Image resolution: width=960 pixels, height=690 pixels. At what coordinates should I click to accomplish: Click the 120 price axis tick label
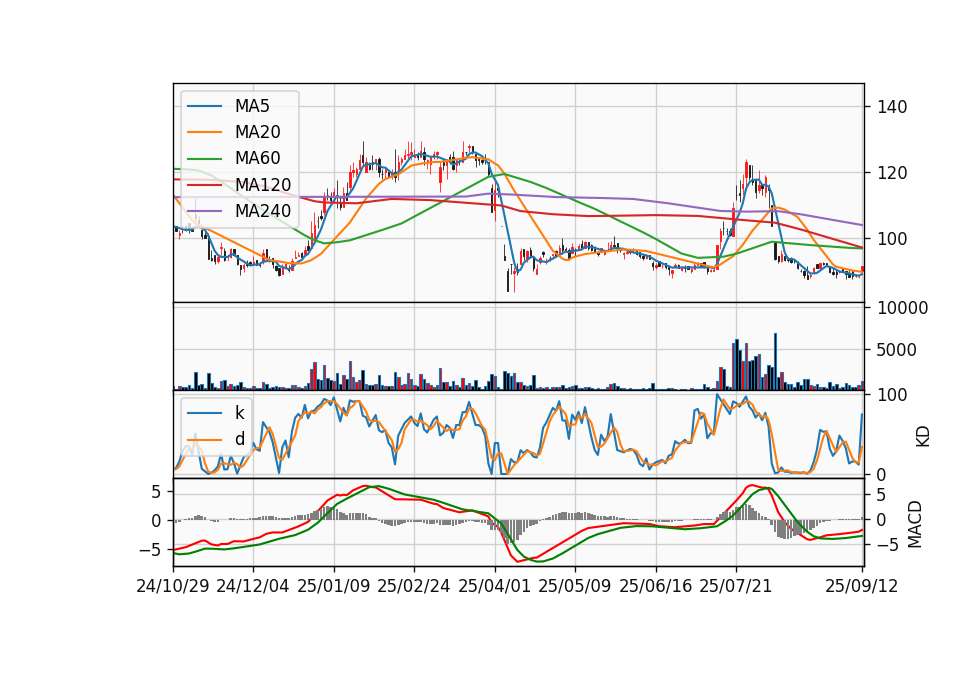892,173
